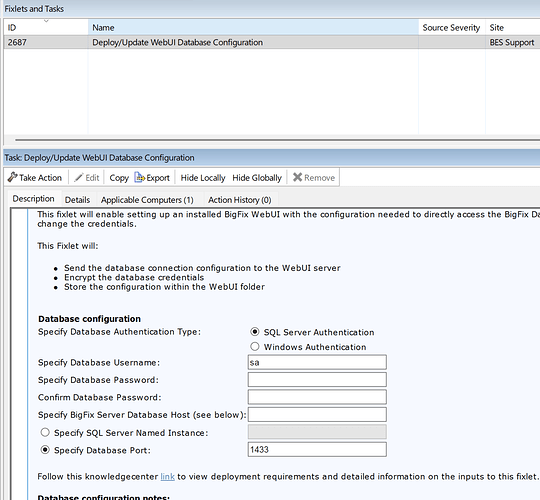Select Windows Authentication radio button
The width and height of the screenshot is (540, 500).
click(x=255, y=346)
